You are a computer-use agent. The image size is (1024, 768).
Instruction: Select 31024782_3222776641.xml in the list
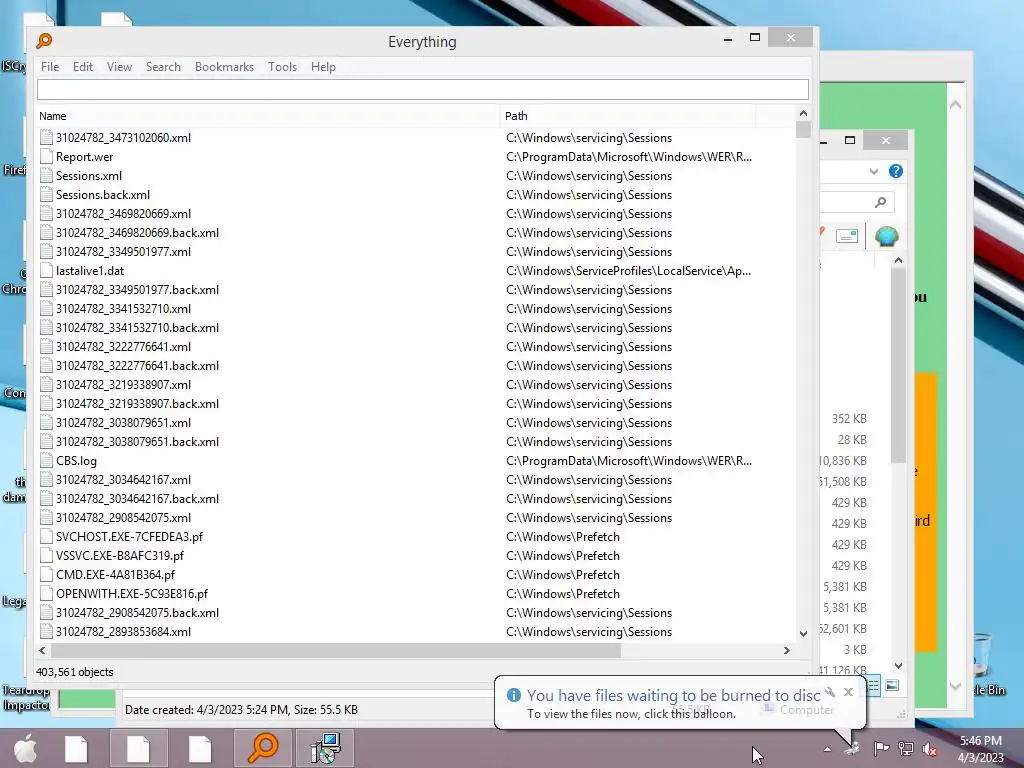click(x=416, y=347)
